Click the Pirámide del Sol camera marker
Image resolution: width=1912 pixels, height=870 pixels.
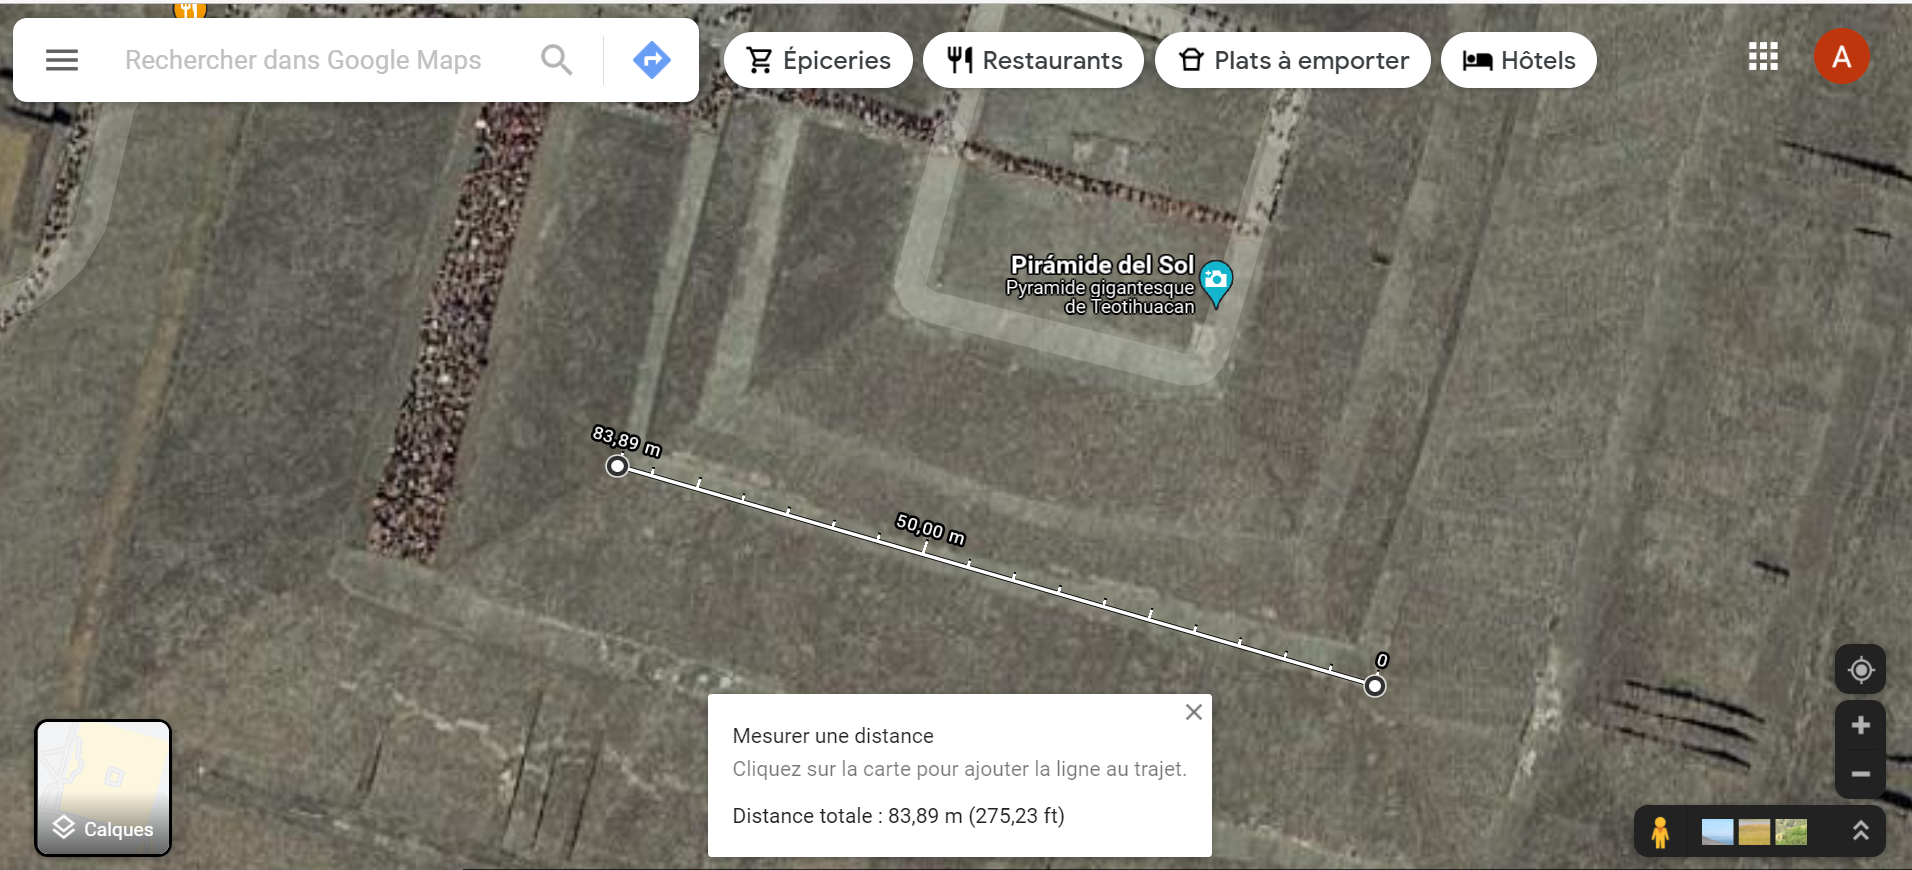1216,282
